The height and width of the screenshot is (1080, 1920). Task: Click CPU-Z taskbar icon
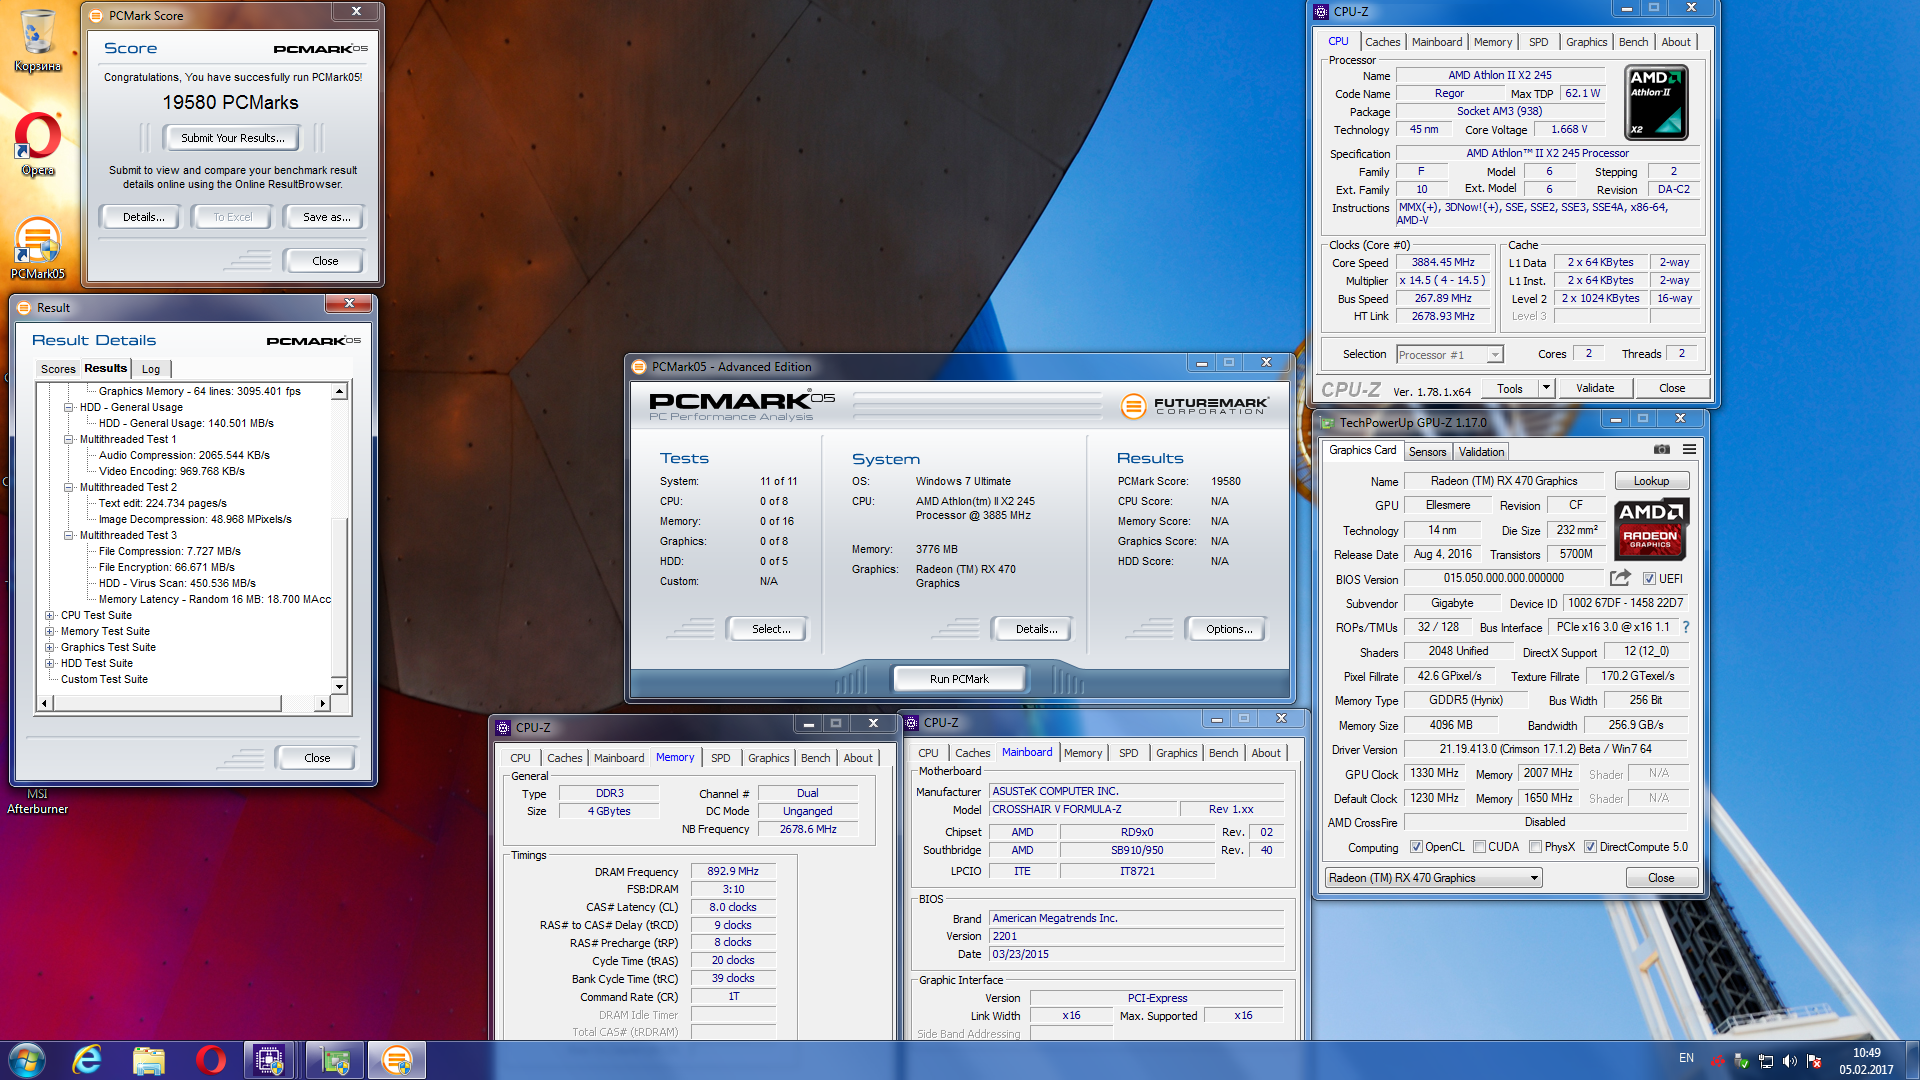tap(269, 1060)
